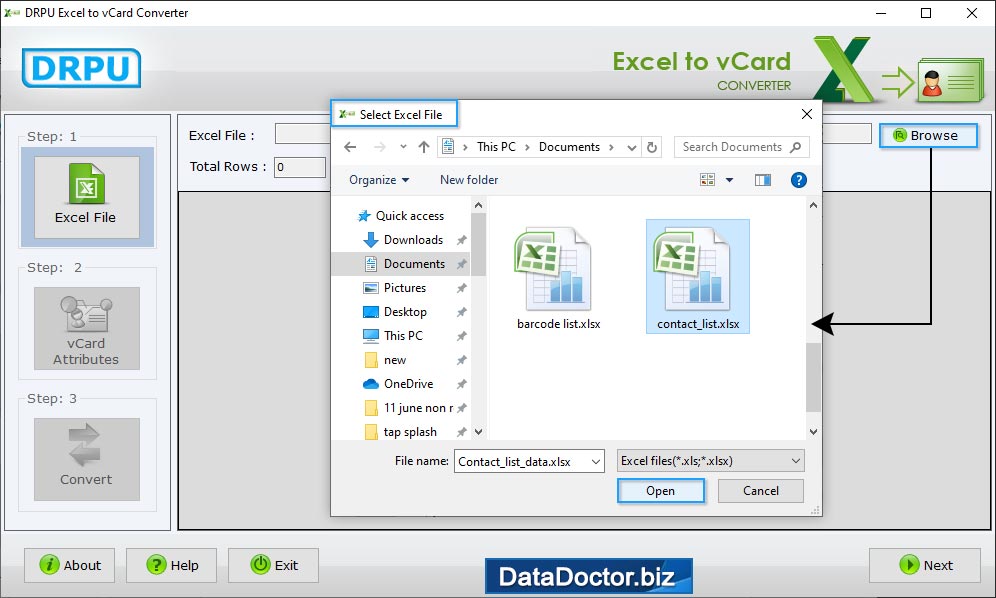
Task: Cancel the Select Excel File dialog
Action: coord(760,491)
